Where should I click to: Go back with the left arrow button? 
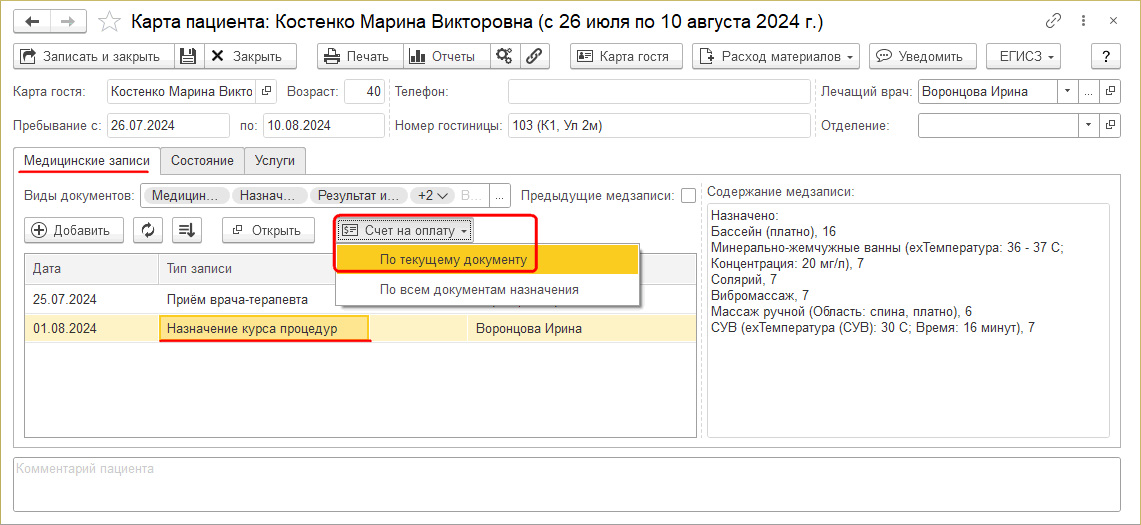click(32, 22)
